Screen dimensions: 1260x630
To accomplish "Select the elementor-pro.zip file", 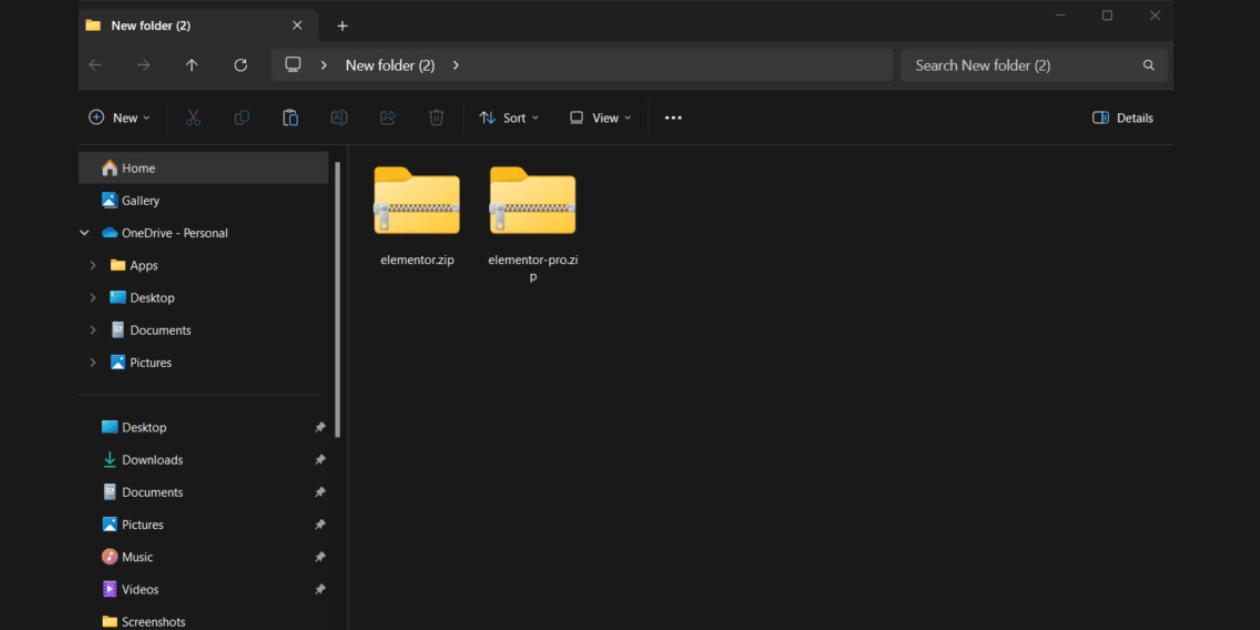I will click(533, 224).
